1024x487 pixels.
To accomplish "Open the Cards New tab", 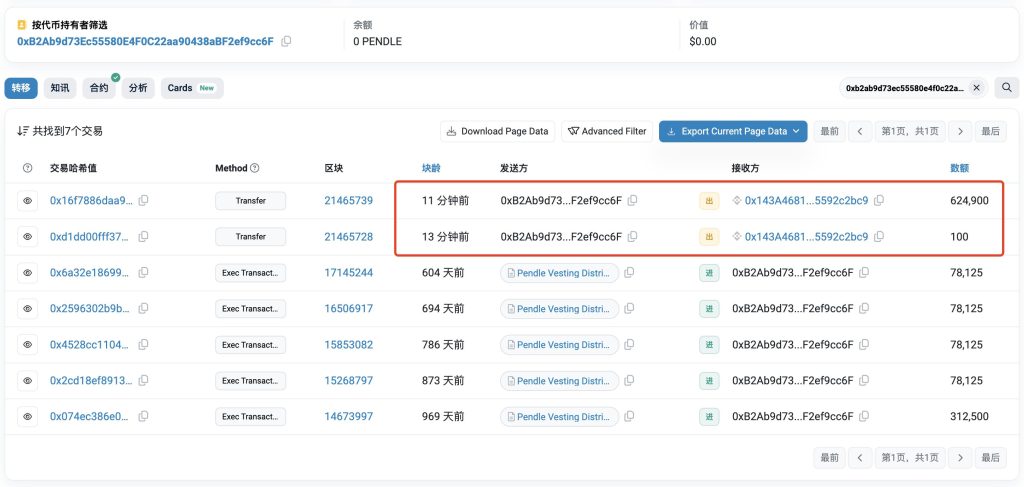I will point(191,88).
